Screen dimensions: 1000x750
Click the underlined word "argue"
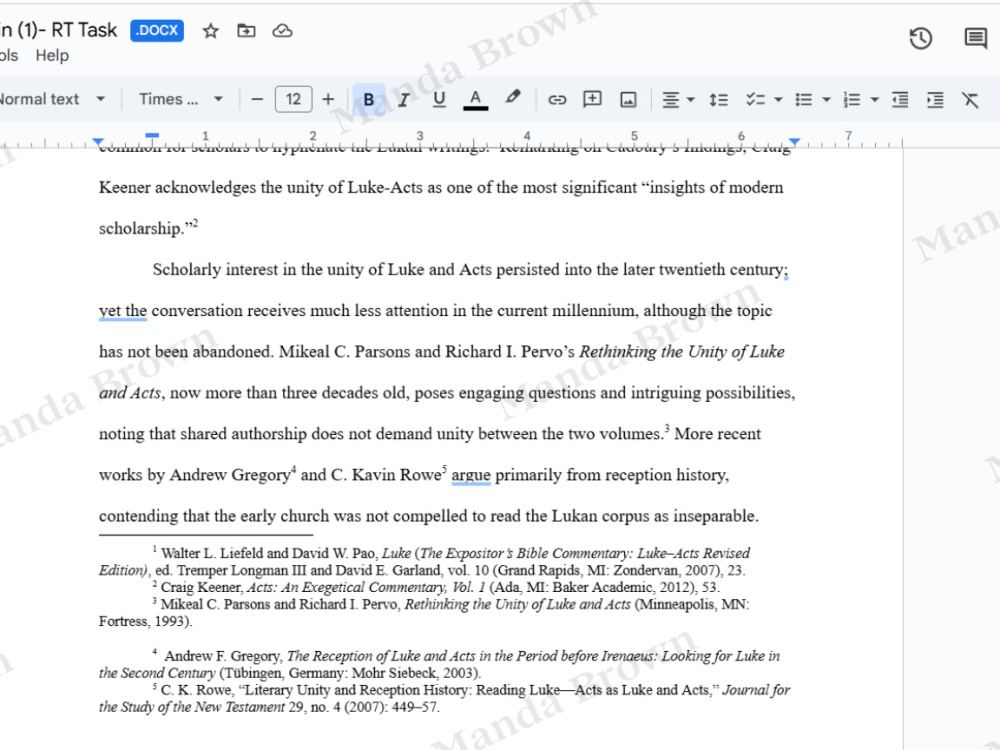click(x=471, y=475)
